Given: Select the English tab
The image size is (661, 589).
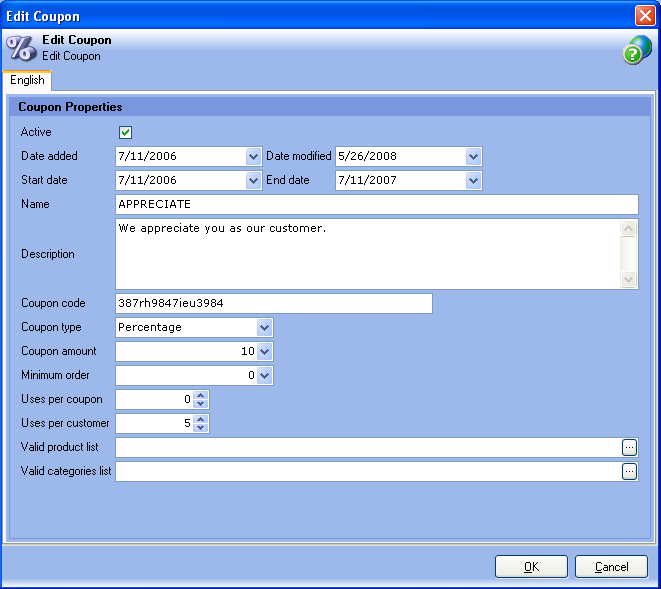Looking at the screenshot, I should coord(27,80).
